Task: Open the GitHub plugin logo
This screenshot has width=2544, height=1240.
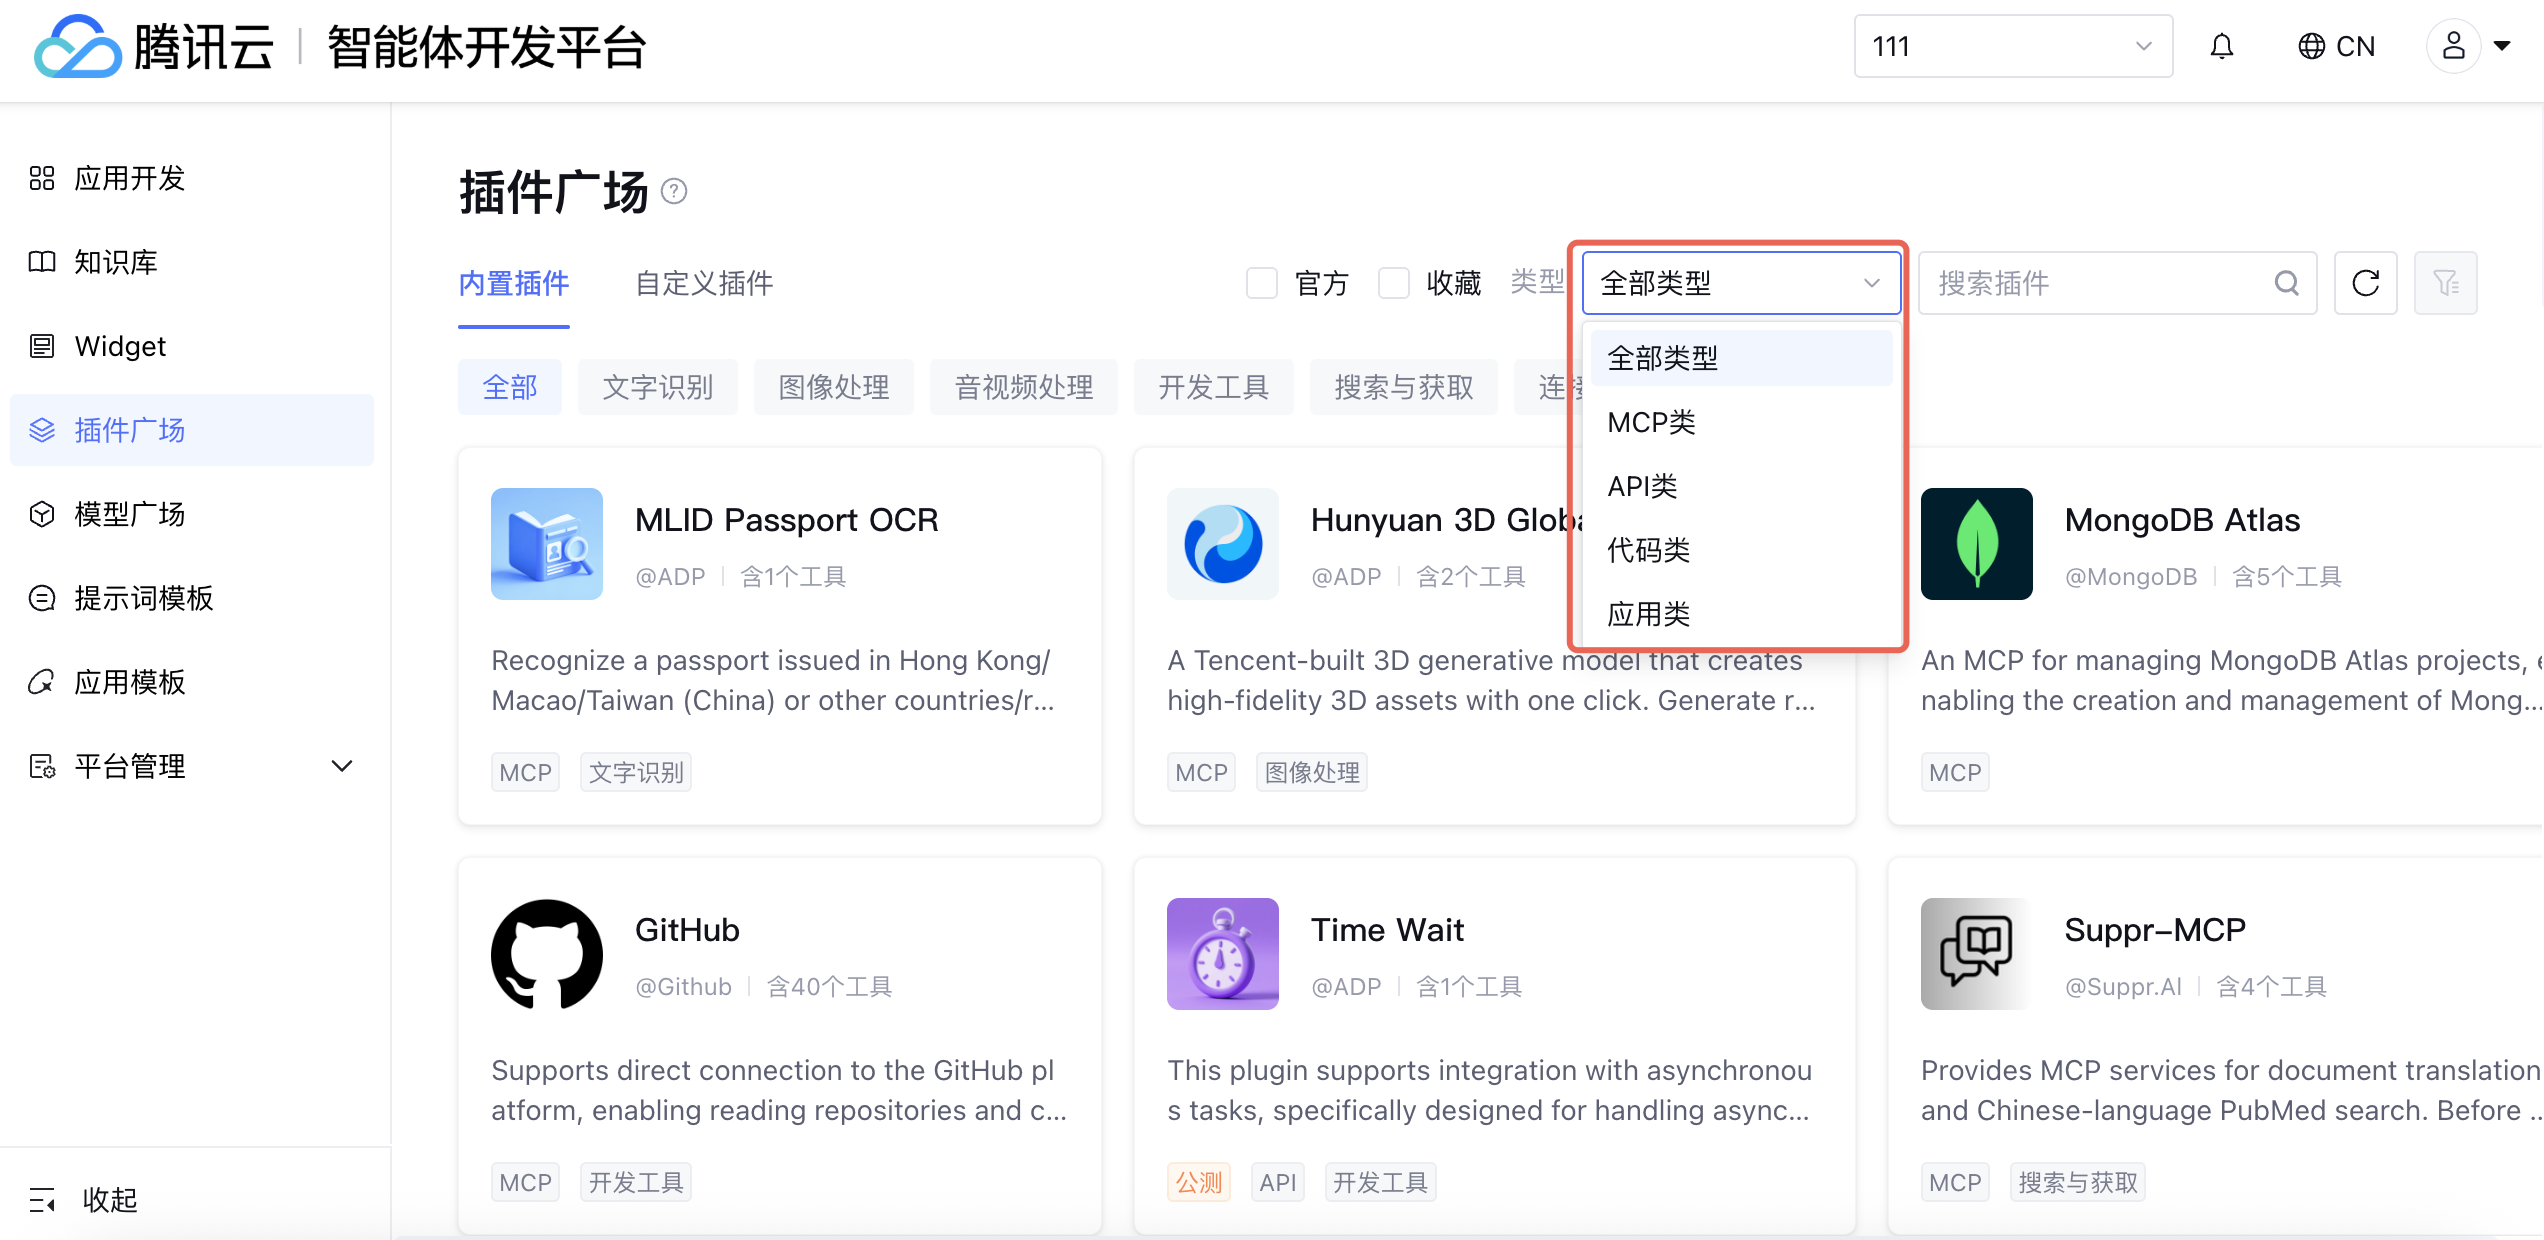Action: pyautogui.click(x=547, y=954)
